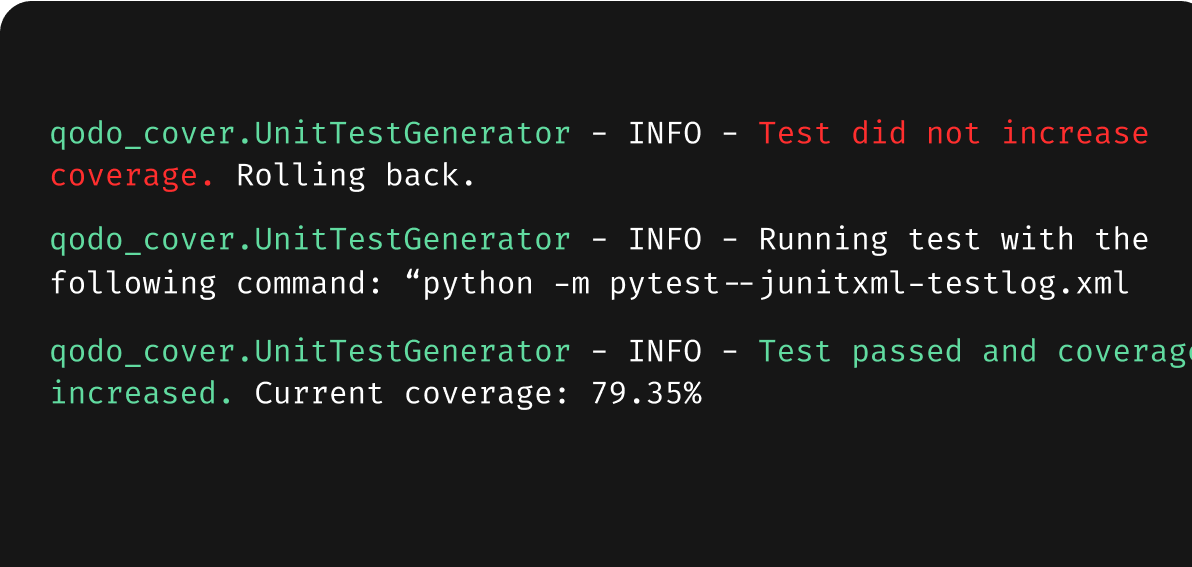Click qodo_cover.UnitTestGenerator in the third log entry
The image size is (1192, 567).
(x=311, y=351)
